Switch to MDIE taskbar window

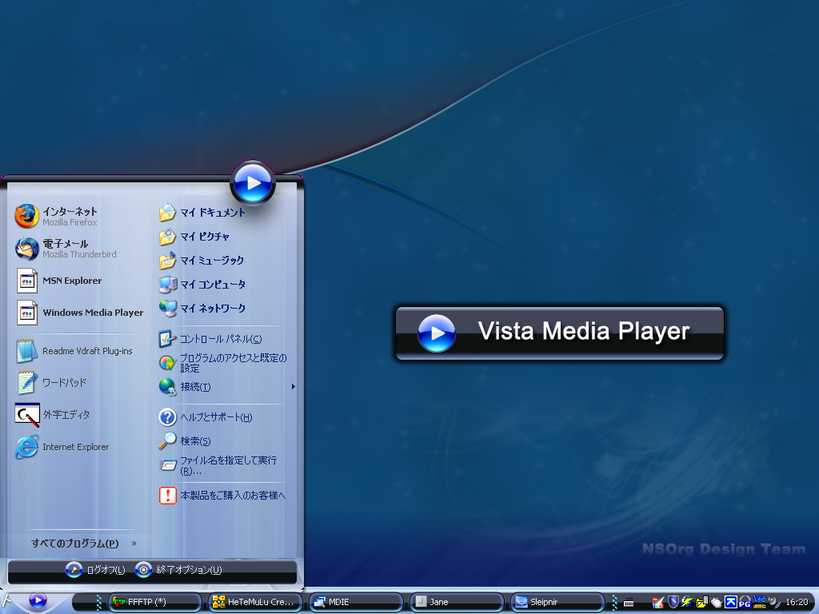point(356,602)
